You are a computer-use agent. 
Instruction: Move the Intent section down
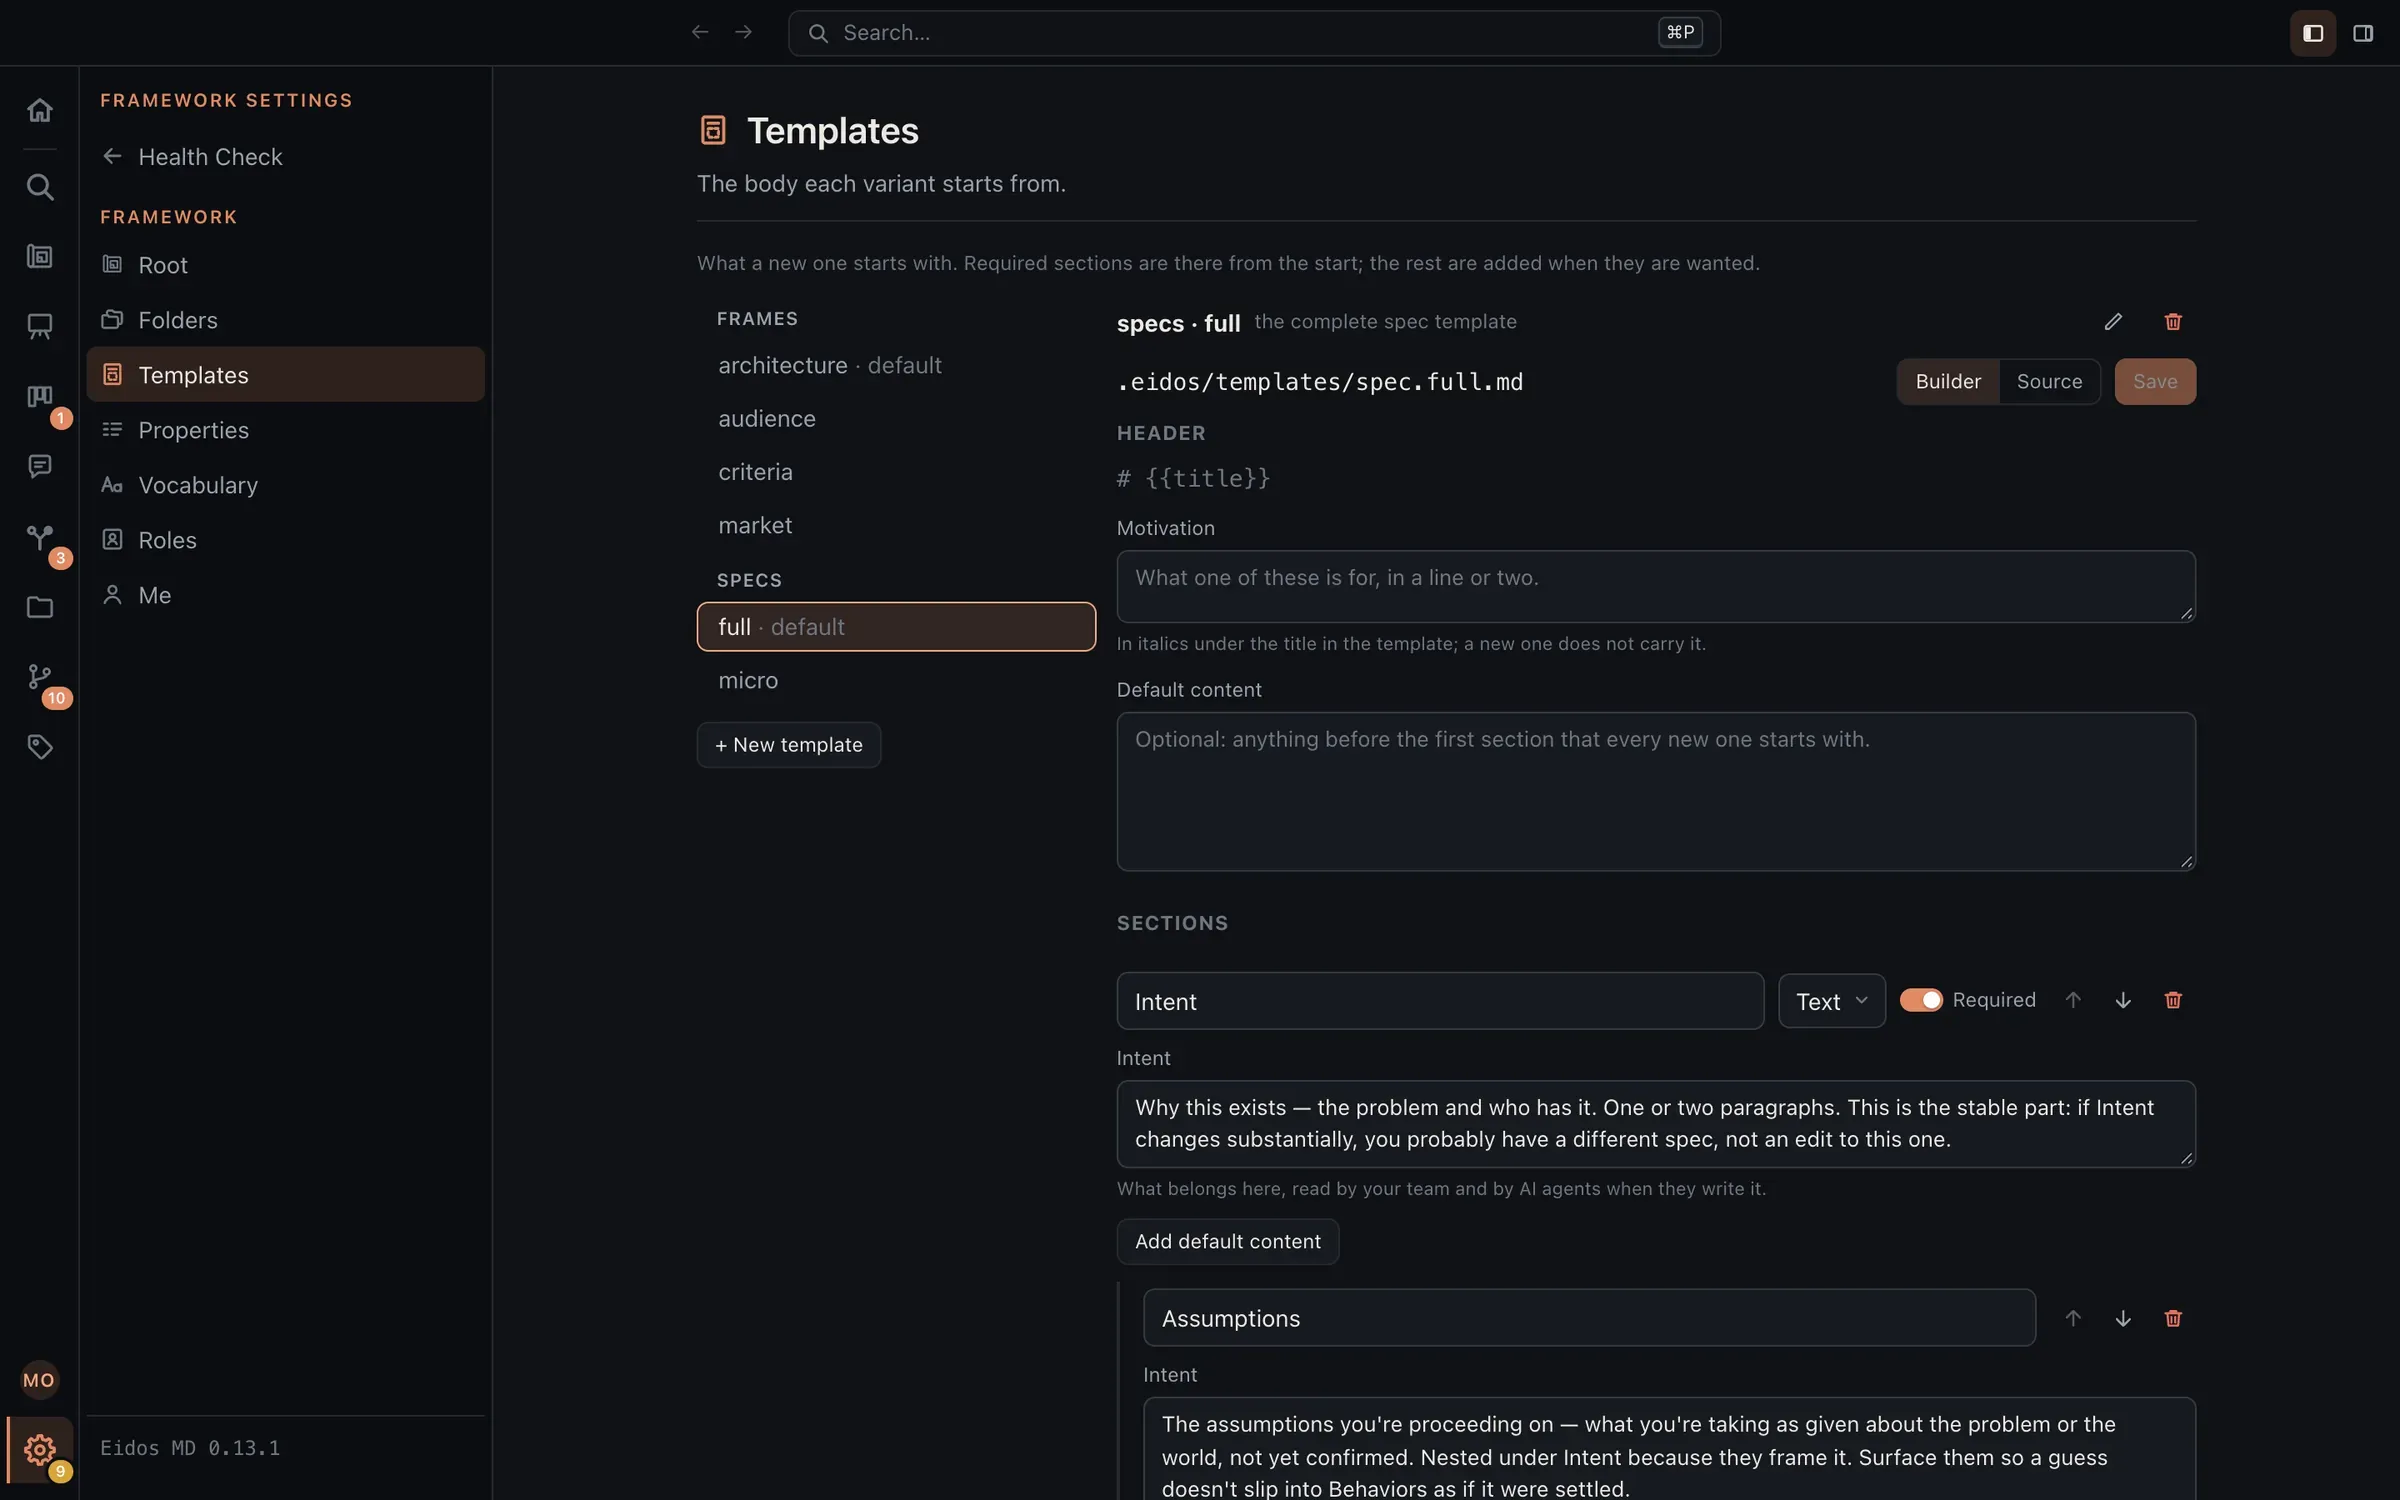click(2123, 1000)
